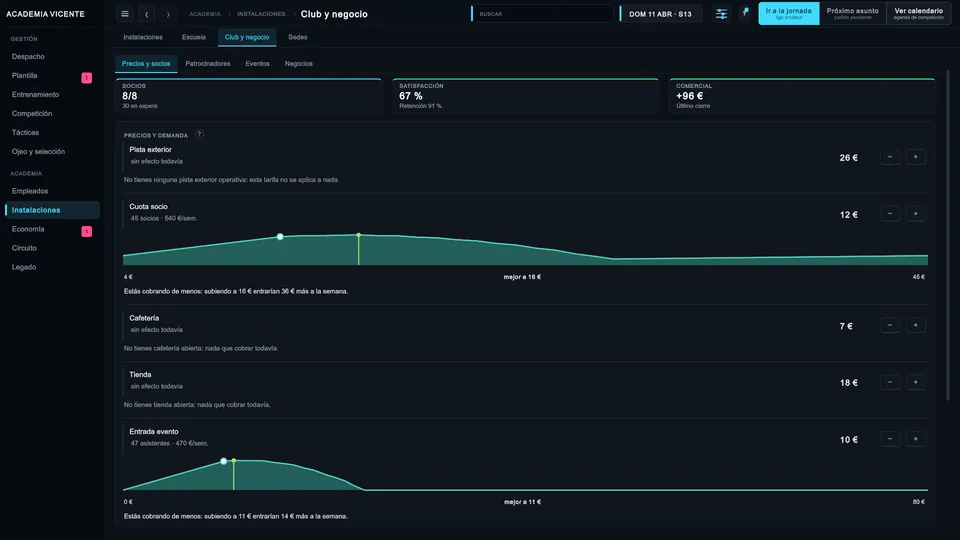Decrease Cuota socio price
This screenshot has height=540, width=960.
(x=890, y=214)
